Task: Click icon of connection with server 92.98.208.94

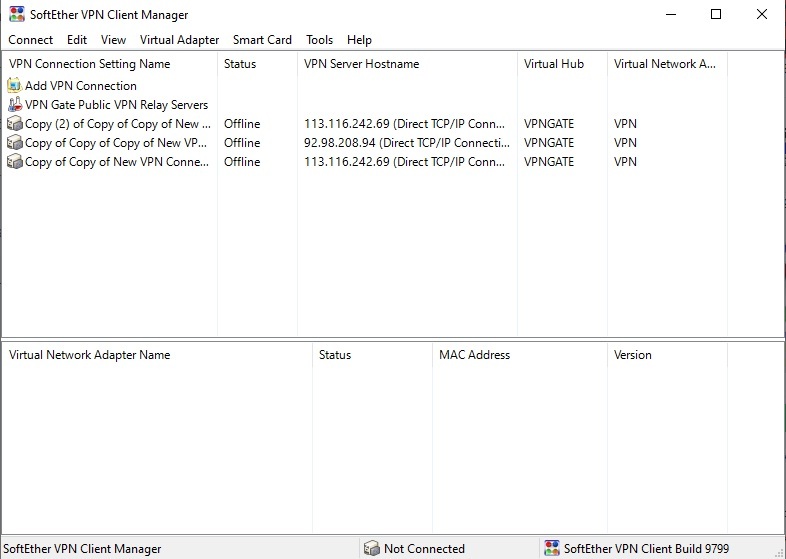Action: [x=15, y=143]
